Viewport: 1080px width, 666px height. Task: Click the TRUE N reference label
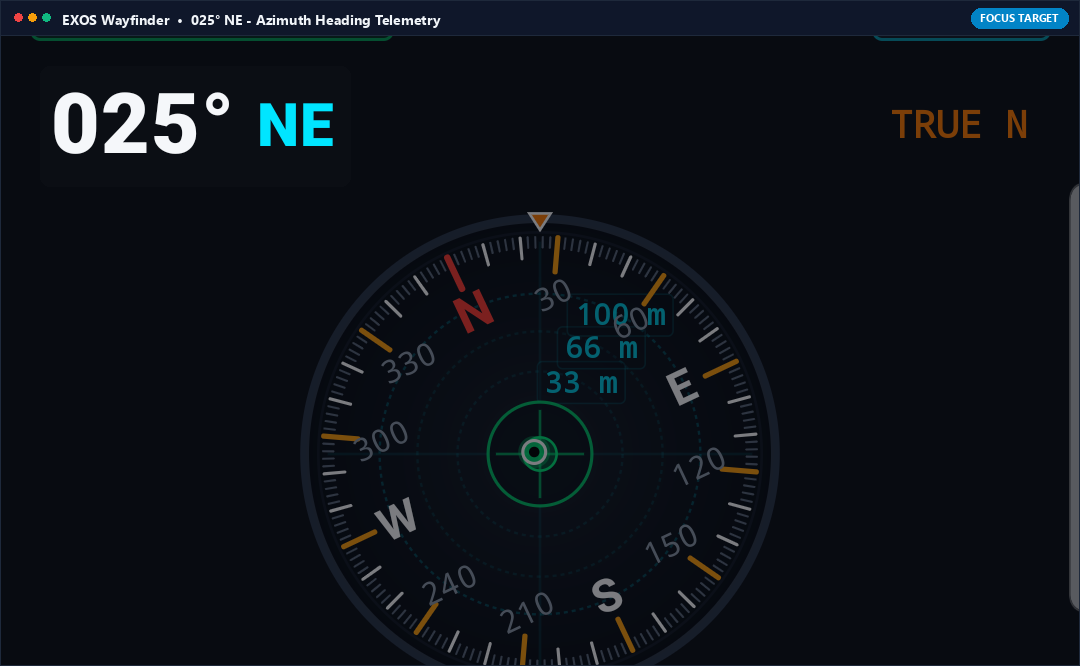tap(959, 125)
